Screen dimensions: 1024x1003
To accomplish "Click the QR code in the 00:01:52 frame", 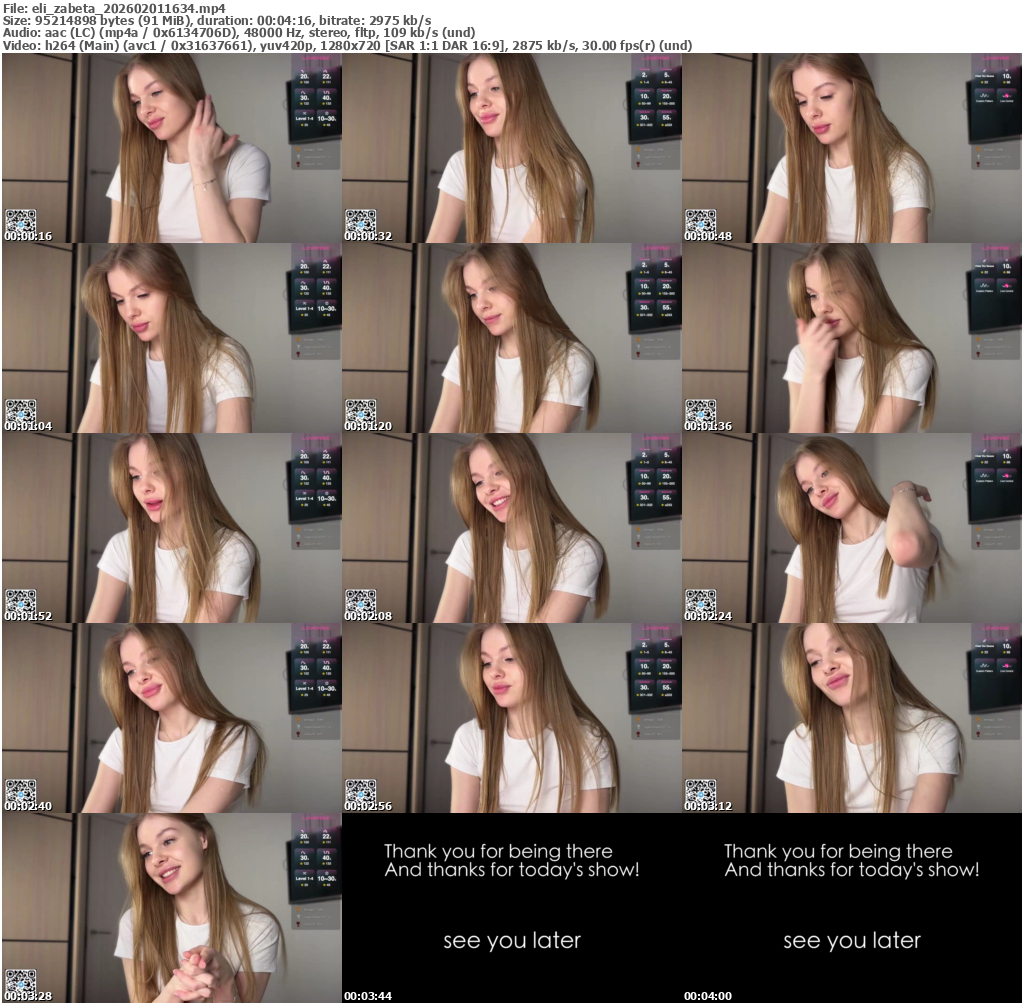I will point(20,601).
